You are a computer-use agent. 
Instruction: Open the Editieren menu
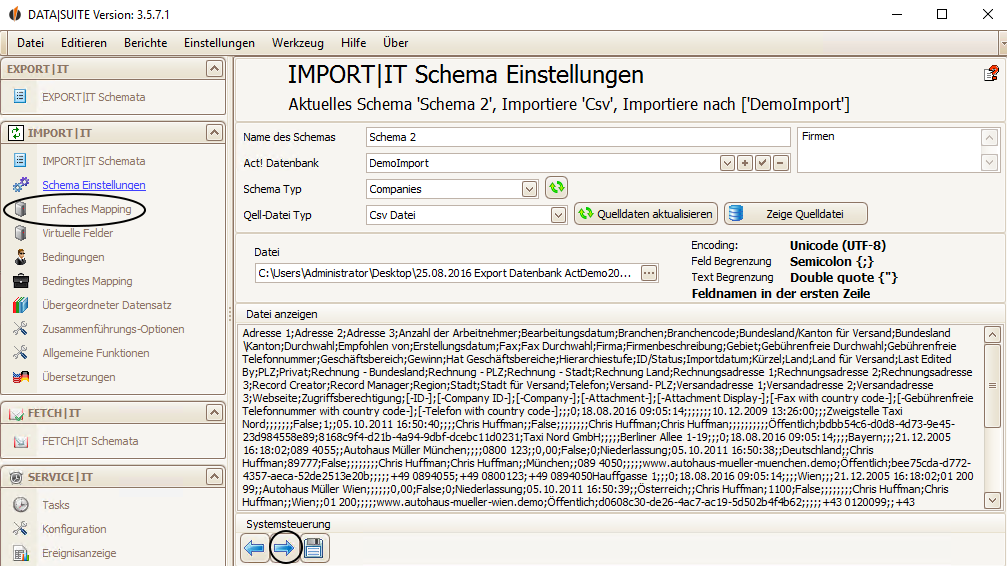(83, 42)
